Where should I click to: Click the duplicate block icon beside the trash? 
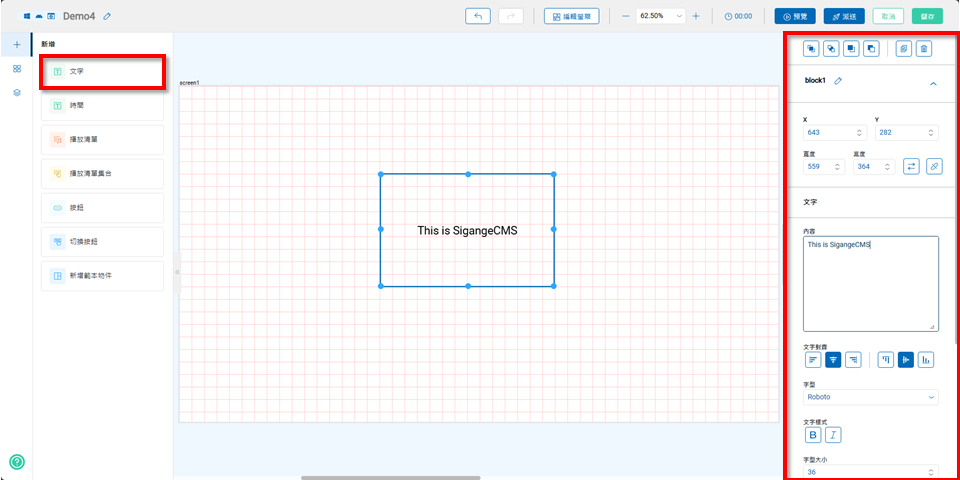pos(904,48)
